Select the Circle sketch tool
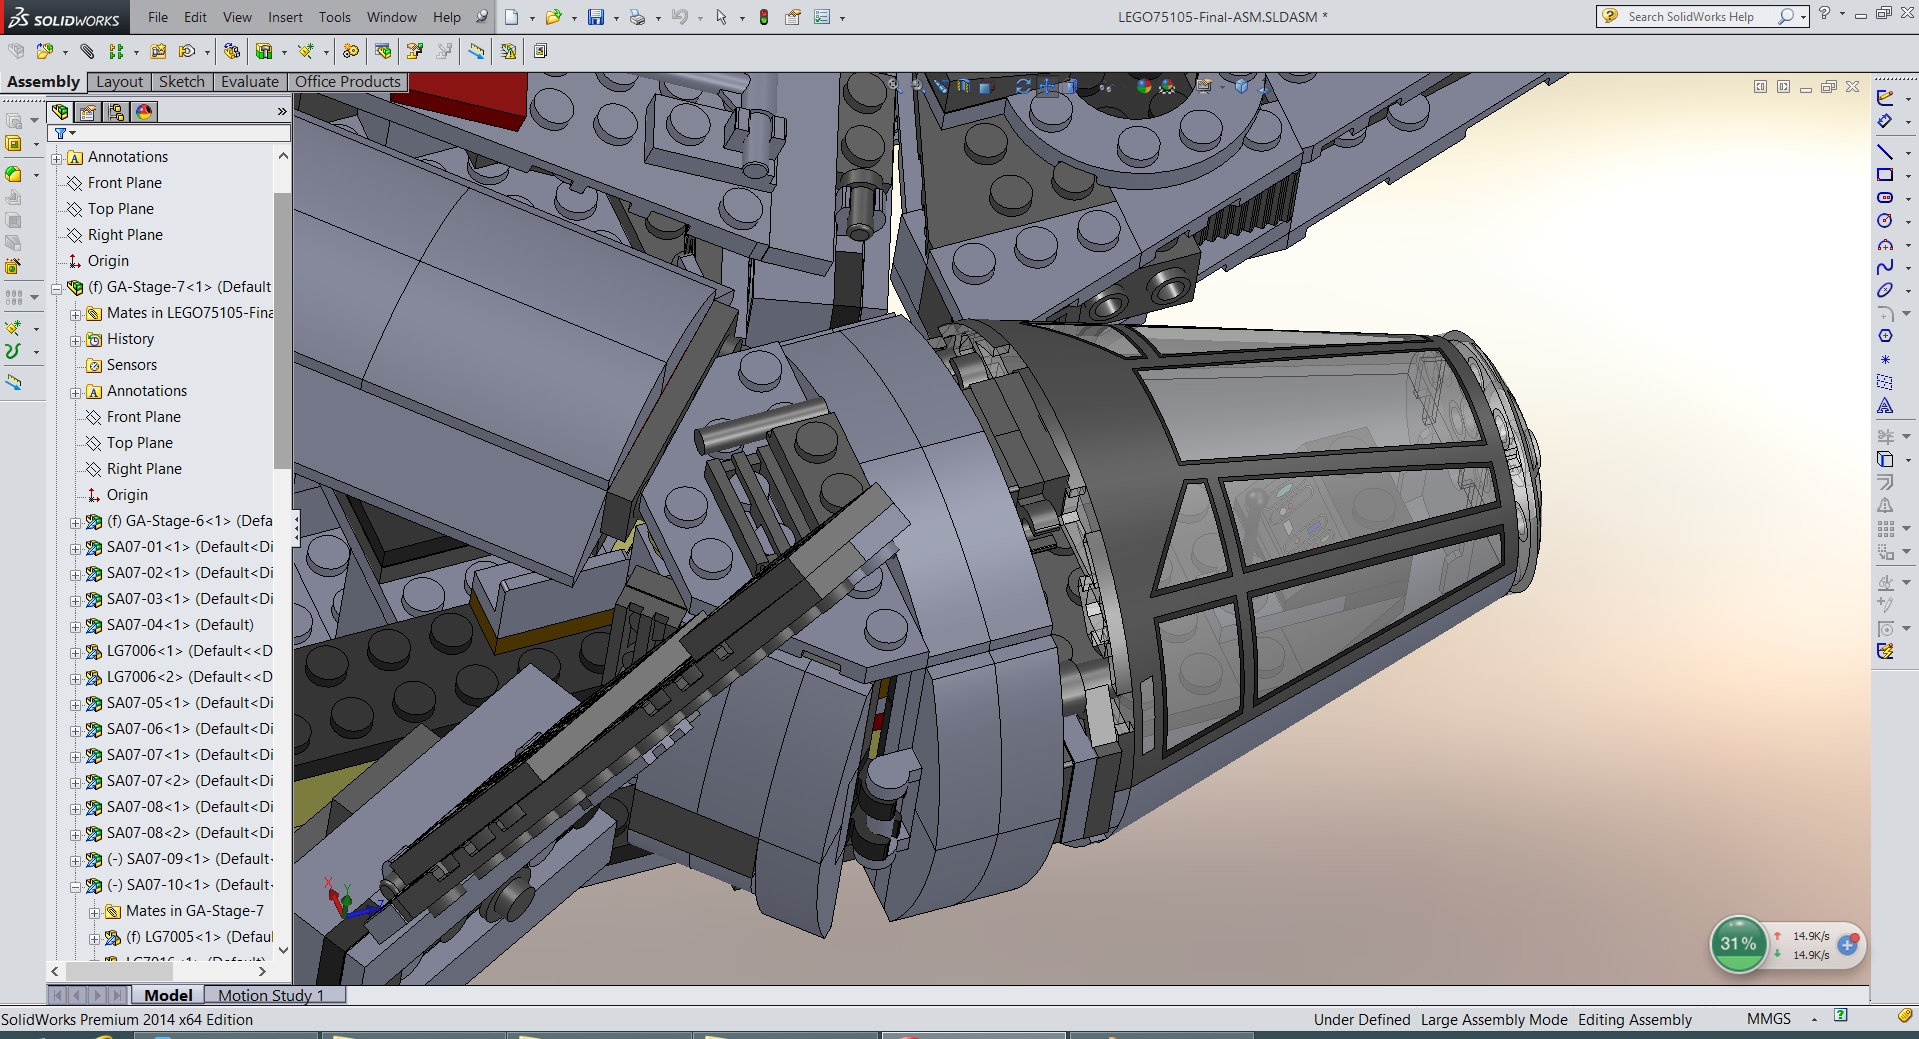 [x=1885, y=221]
